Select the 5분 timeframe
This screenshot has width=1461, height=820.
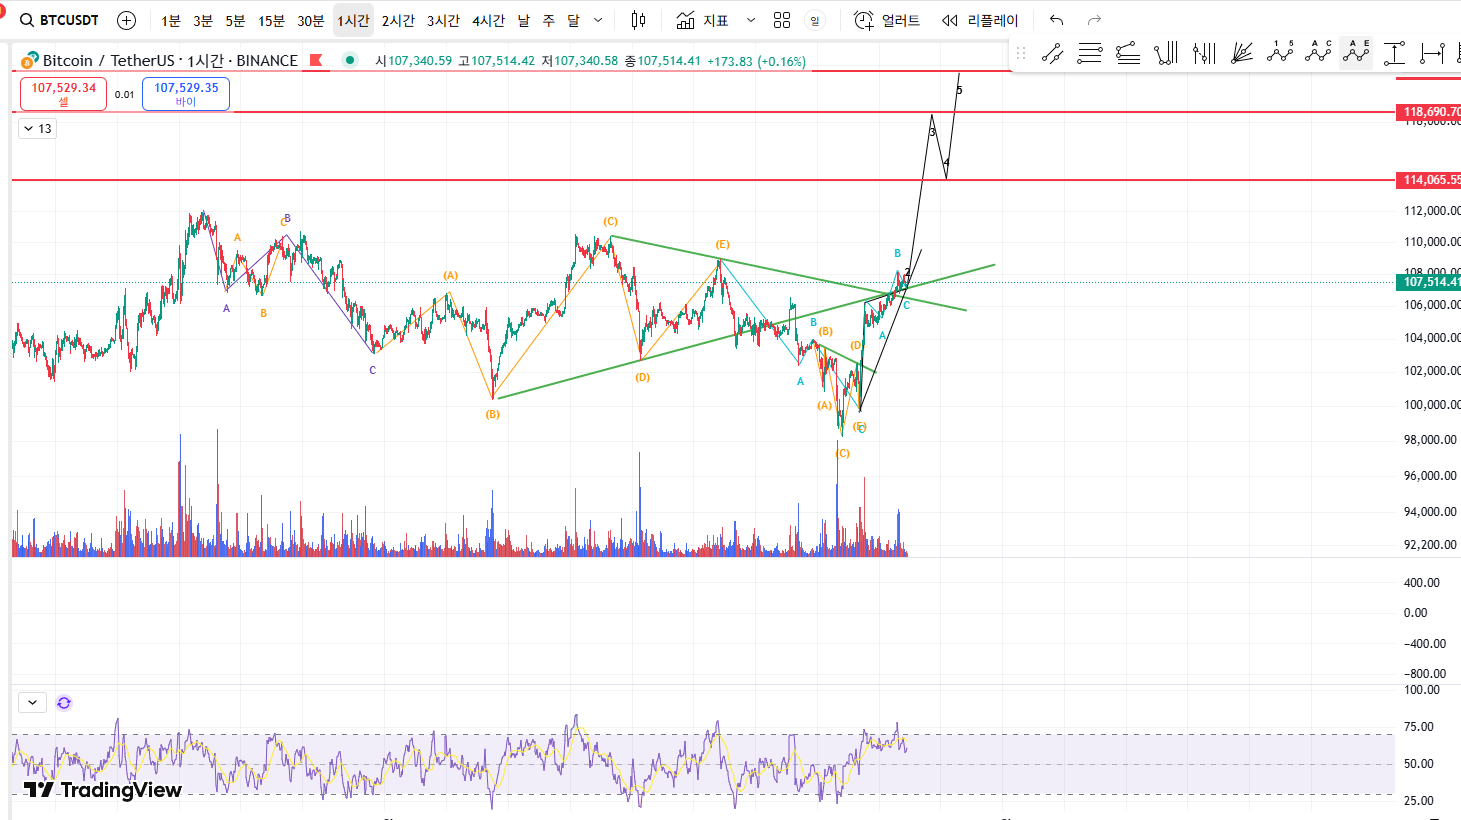click(x=235, y=20)
